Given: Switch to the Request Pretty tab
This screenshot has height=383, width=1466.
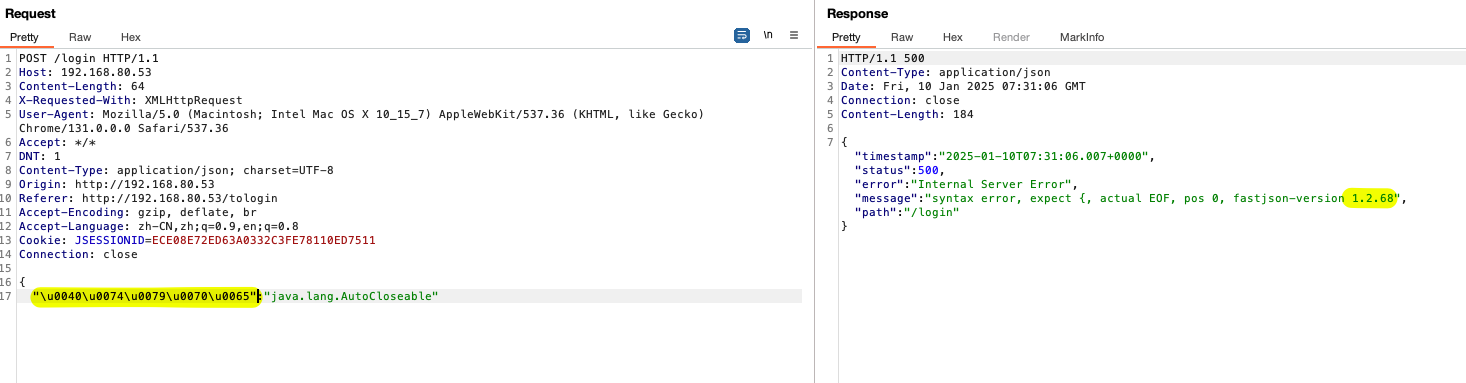Looking at the screenshot, I should tap(24, 37).
